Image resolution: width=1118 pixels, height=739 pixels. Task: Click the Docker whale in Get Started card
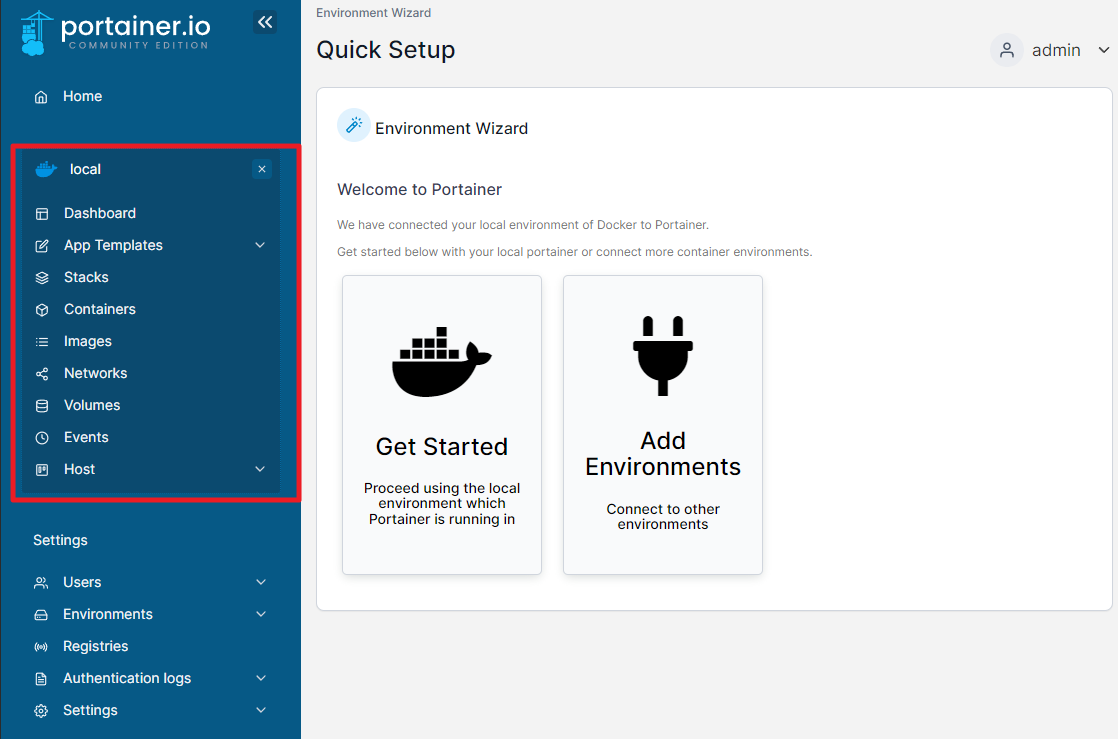pyautogui.click(x=441, y=362)
